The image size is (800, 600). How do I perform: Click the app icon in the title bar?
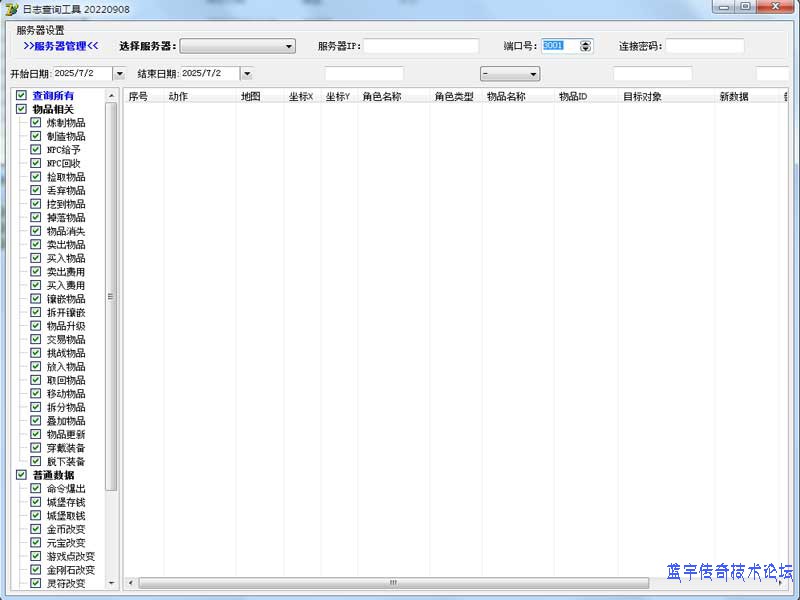(12, 9)
